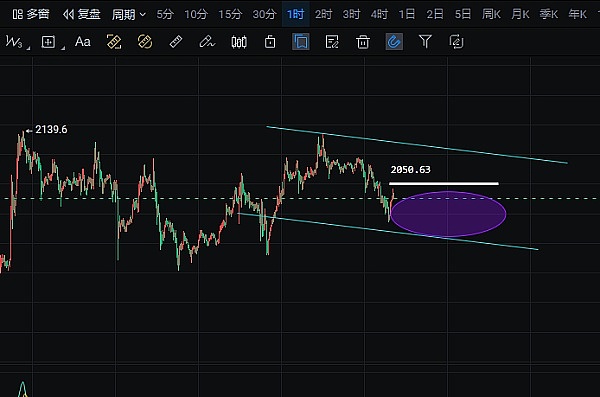Select the wave line drawing tool

(x=14, y=41)
